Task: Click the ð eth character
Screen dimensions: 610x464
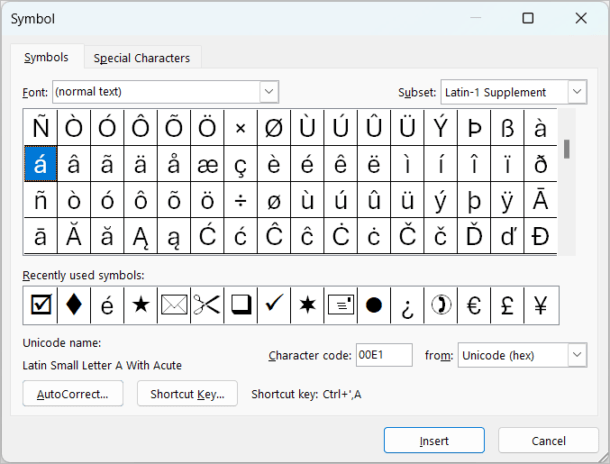Action: 541,164
